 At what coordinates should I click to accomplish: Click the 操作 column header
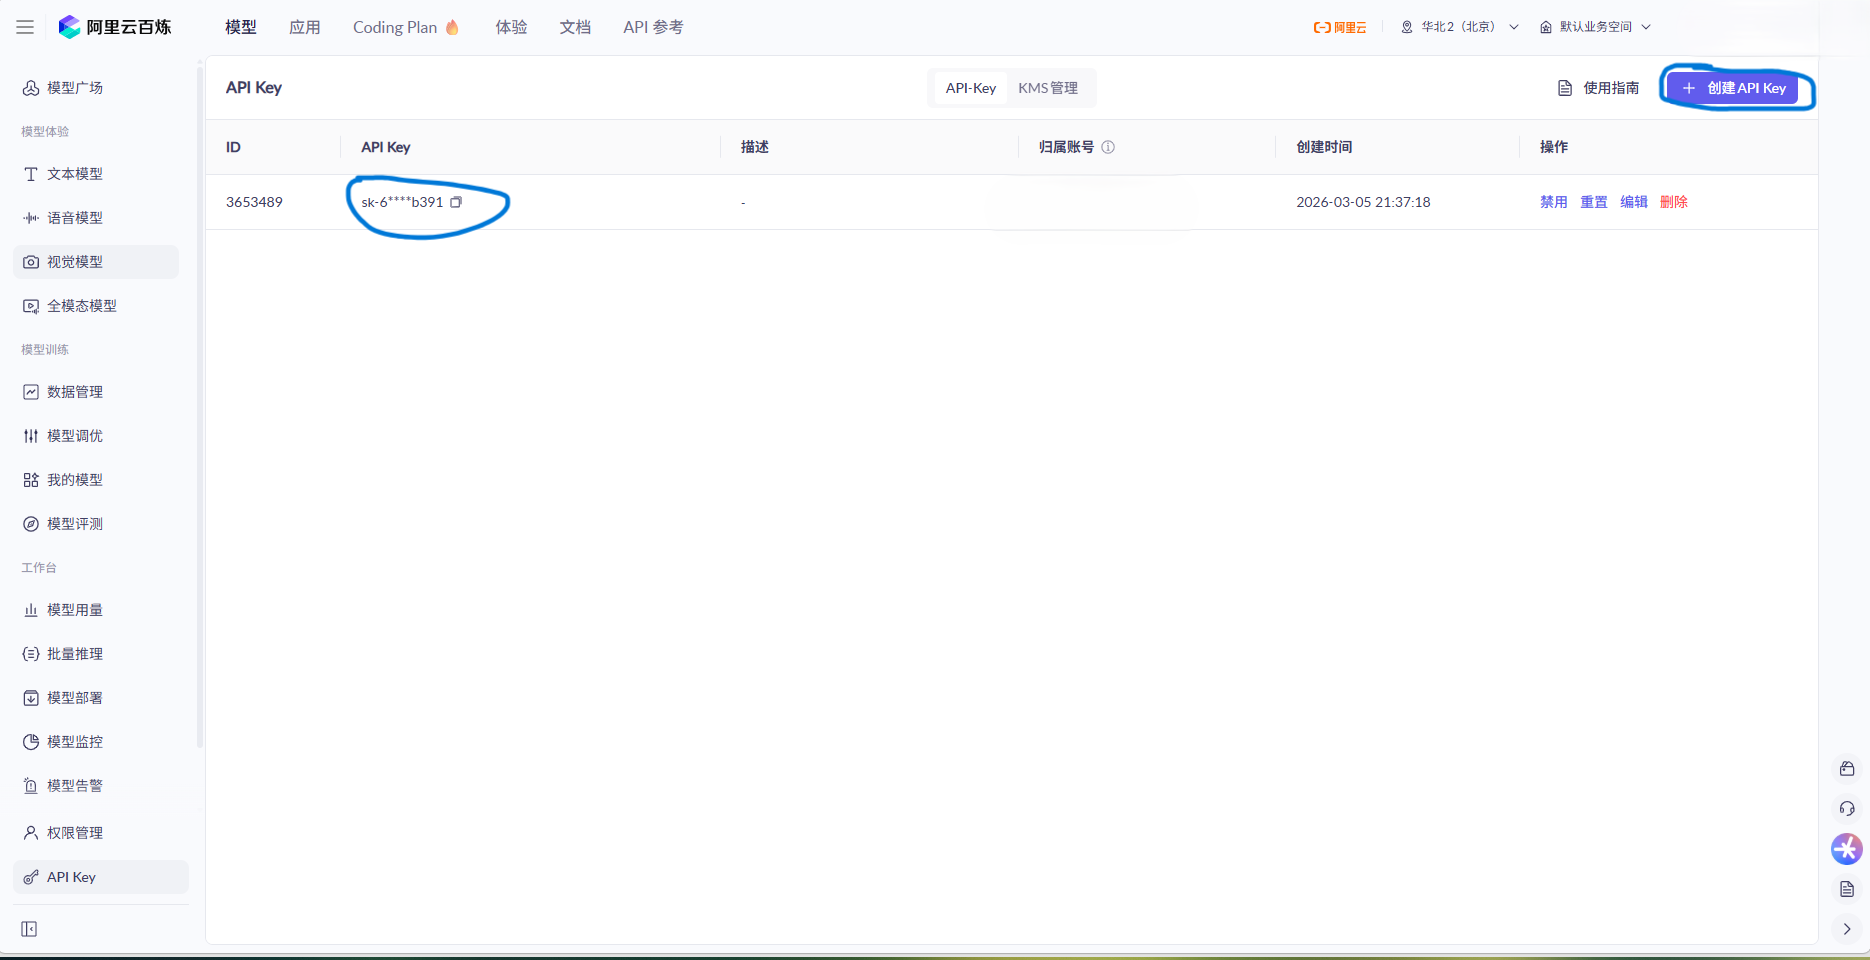click(x=1554, y=147)
